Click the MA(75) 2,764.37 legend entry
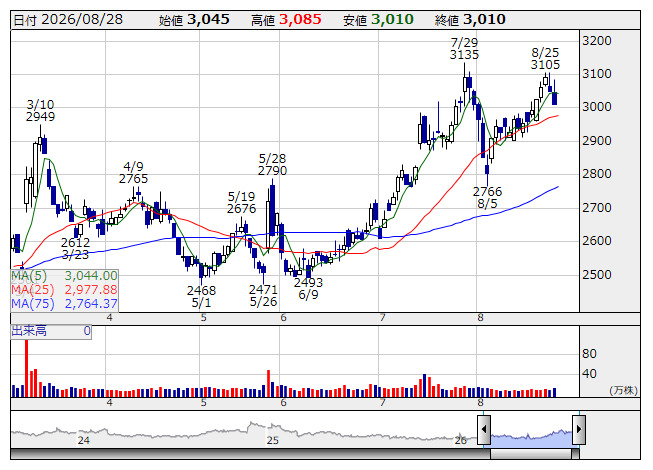Image resolution: width=653 pixels, height=470 pixels. [x=64, y=303]
